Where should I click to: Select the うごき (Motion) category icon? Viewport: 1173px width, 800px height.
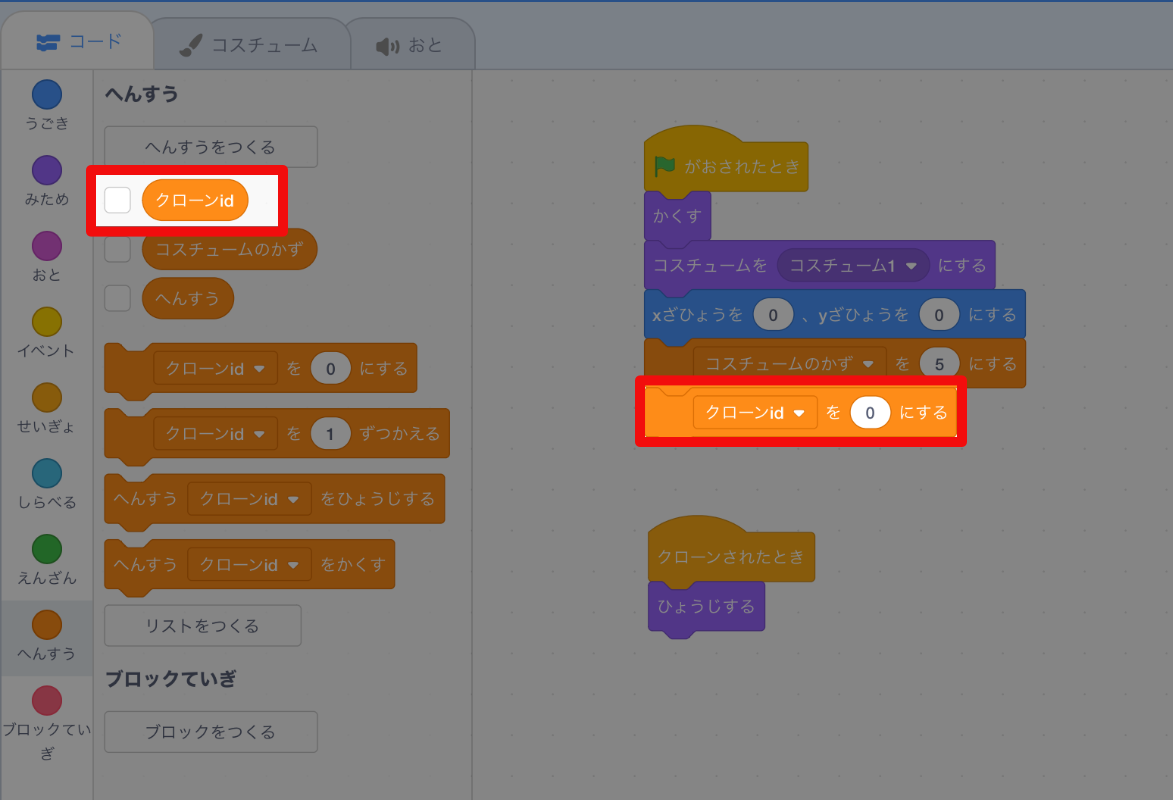46,95
